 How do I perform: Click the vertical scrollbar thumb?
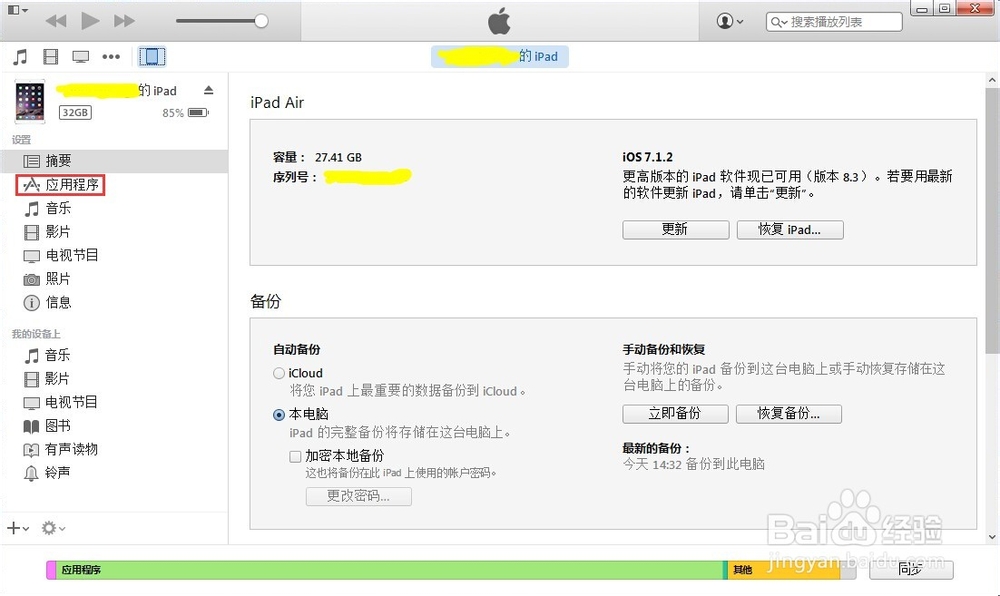pyautogui.click(x=992, y=220)
